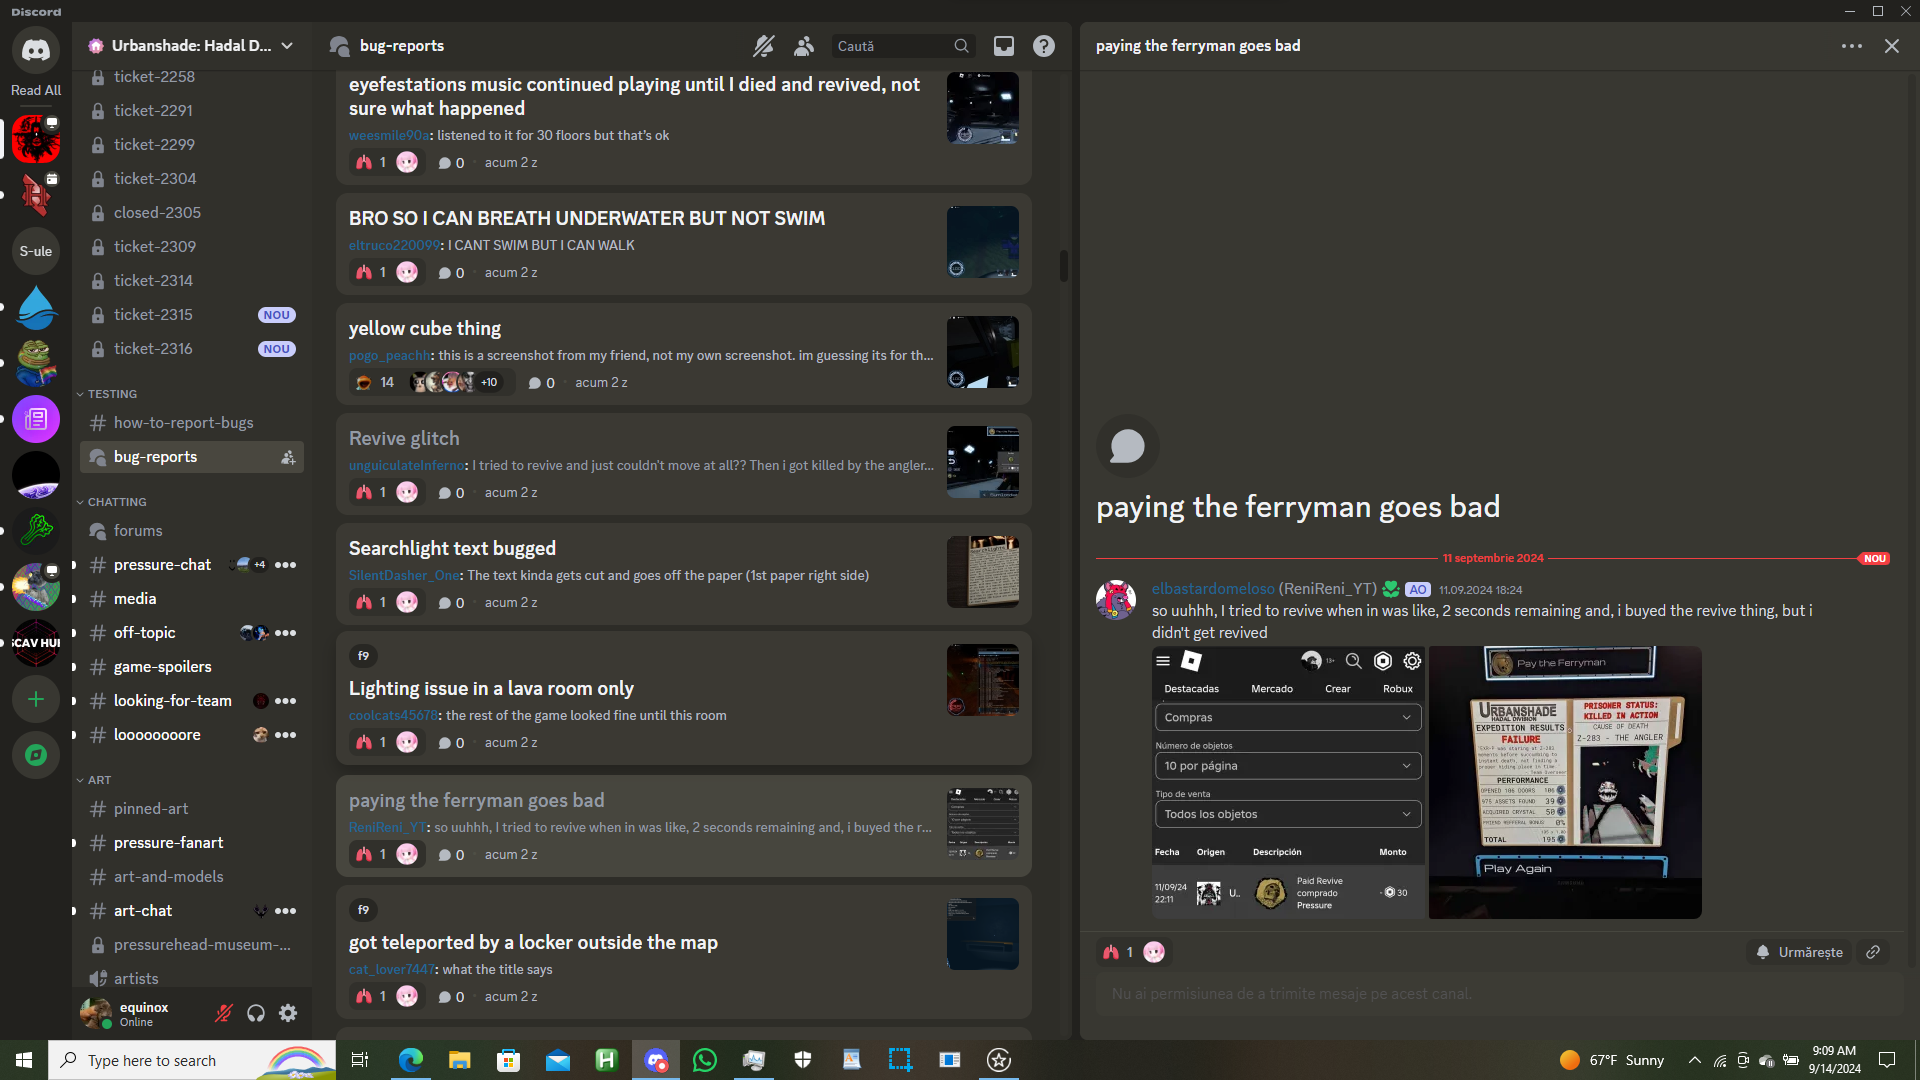Collapse the CHATTING channel category
1920x1080 pixels.
pos(116,502)
